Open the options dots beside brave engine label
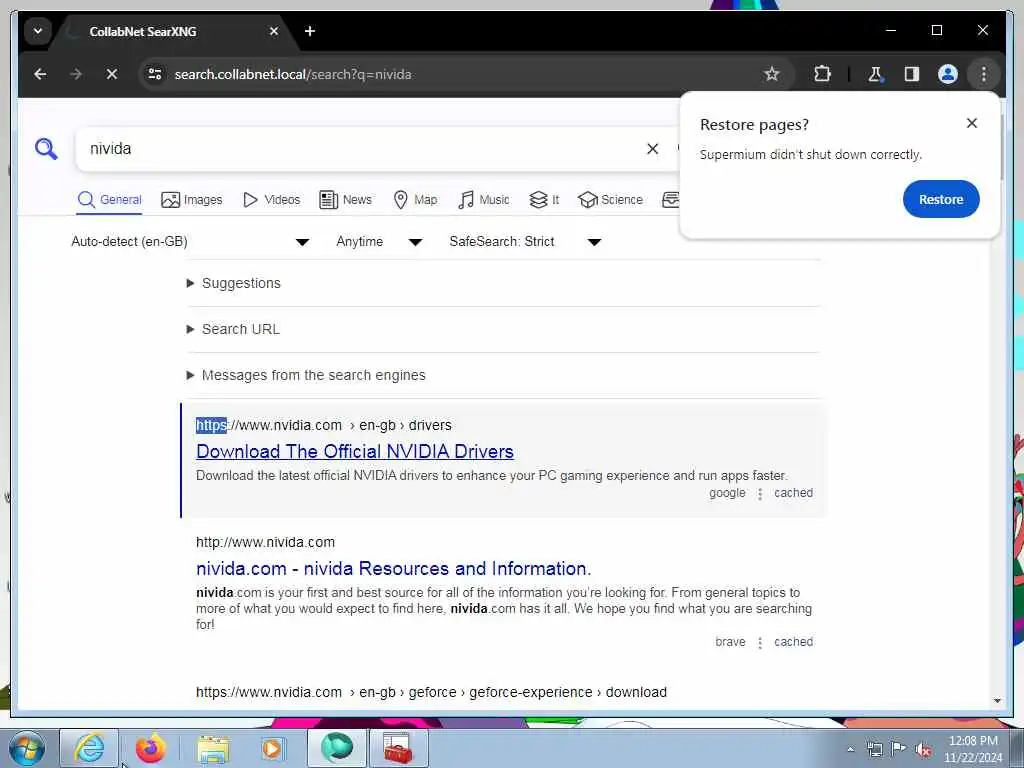The width and height of the screenshot is (1024, 768). point(760,643)
